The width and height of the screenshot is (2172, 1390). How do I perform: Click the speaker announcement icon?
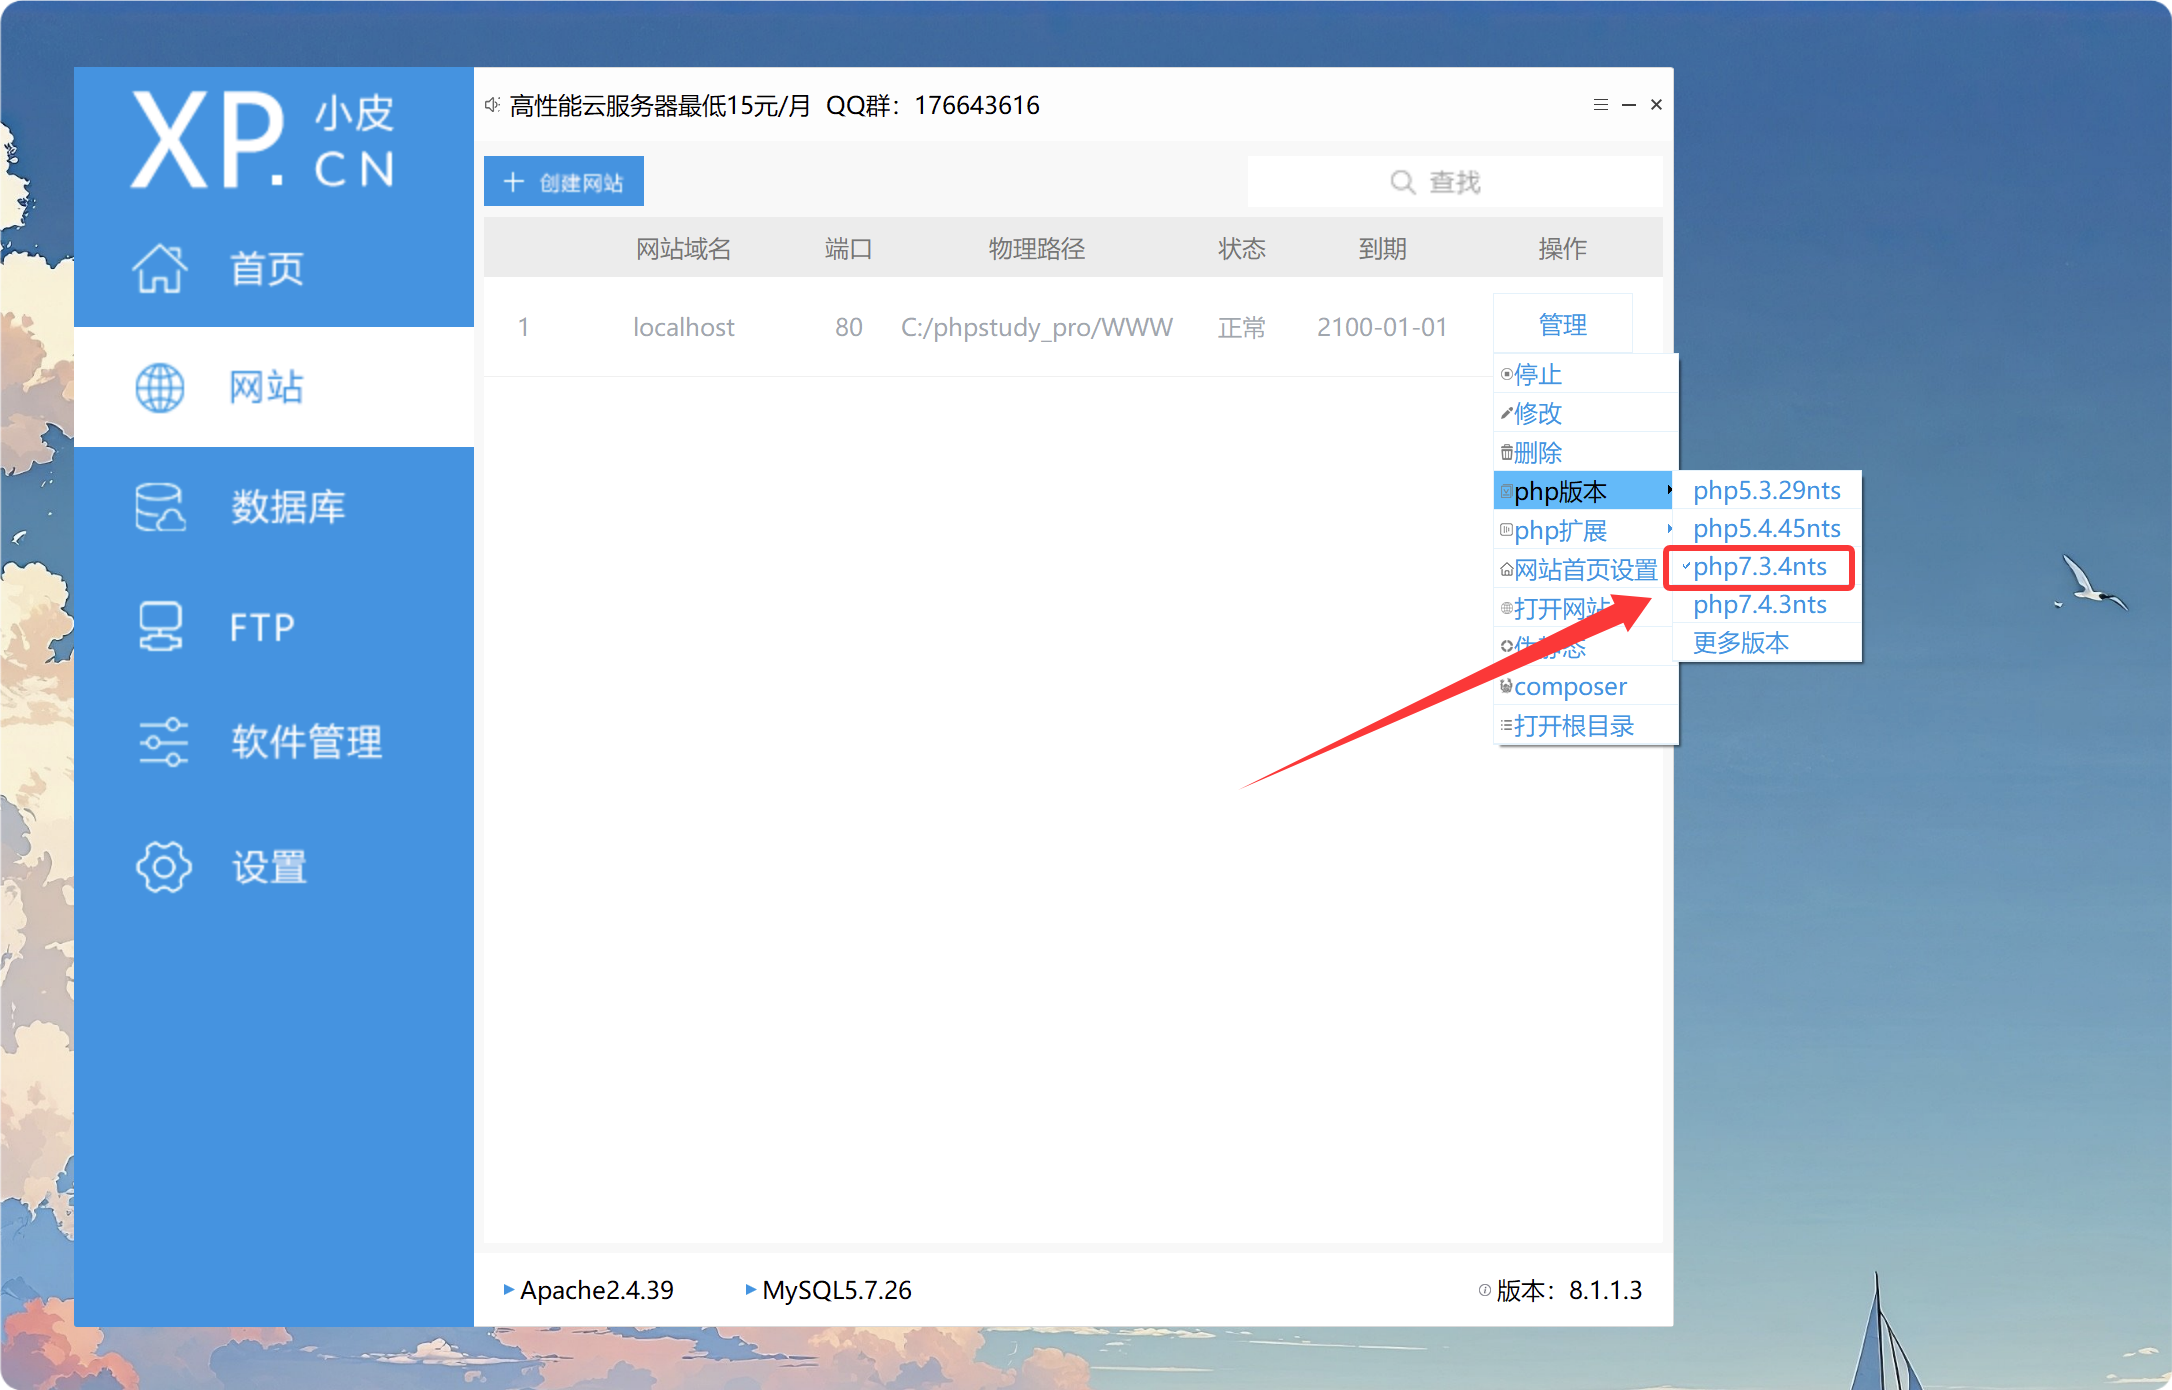492,105
